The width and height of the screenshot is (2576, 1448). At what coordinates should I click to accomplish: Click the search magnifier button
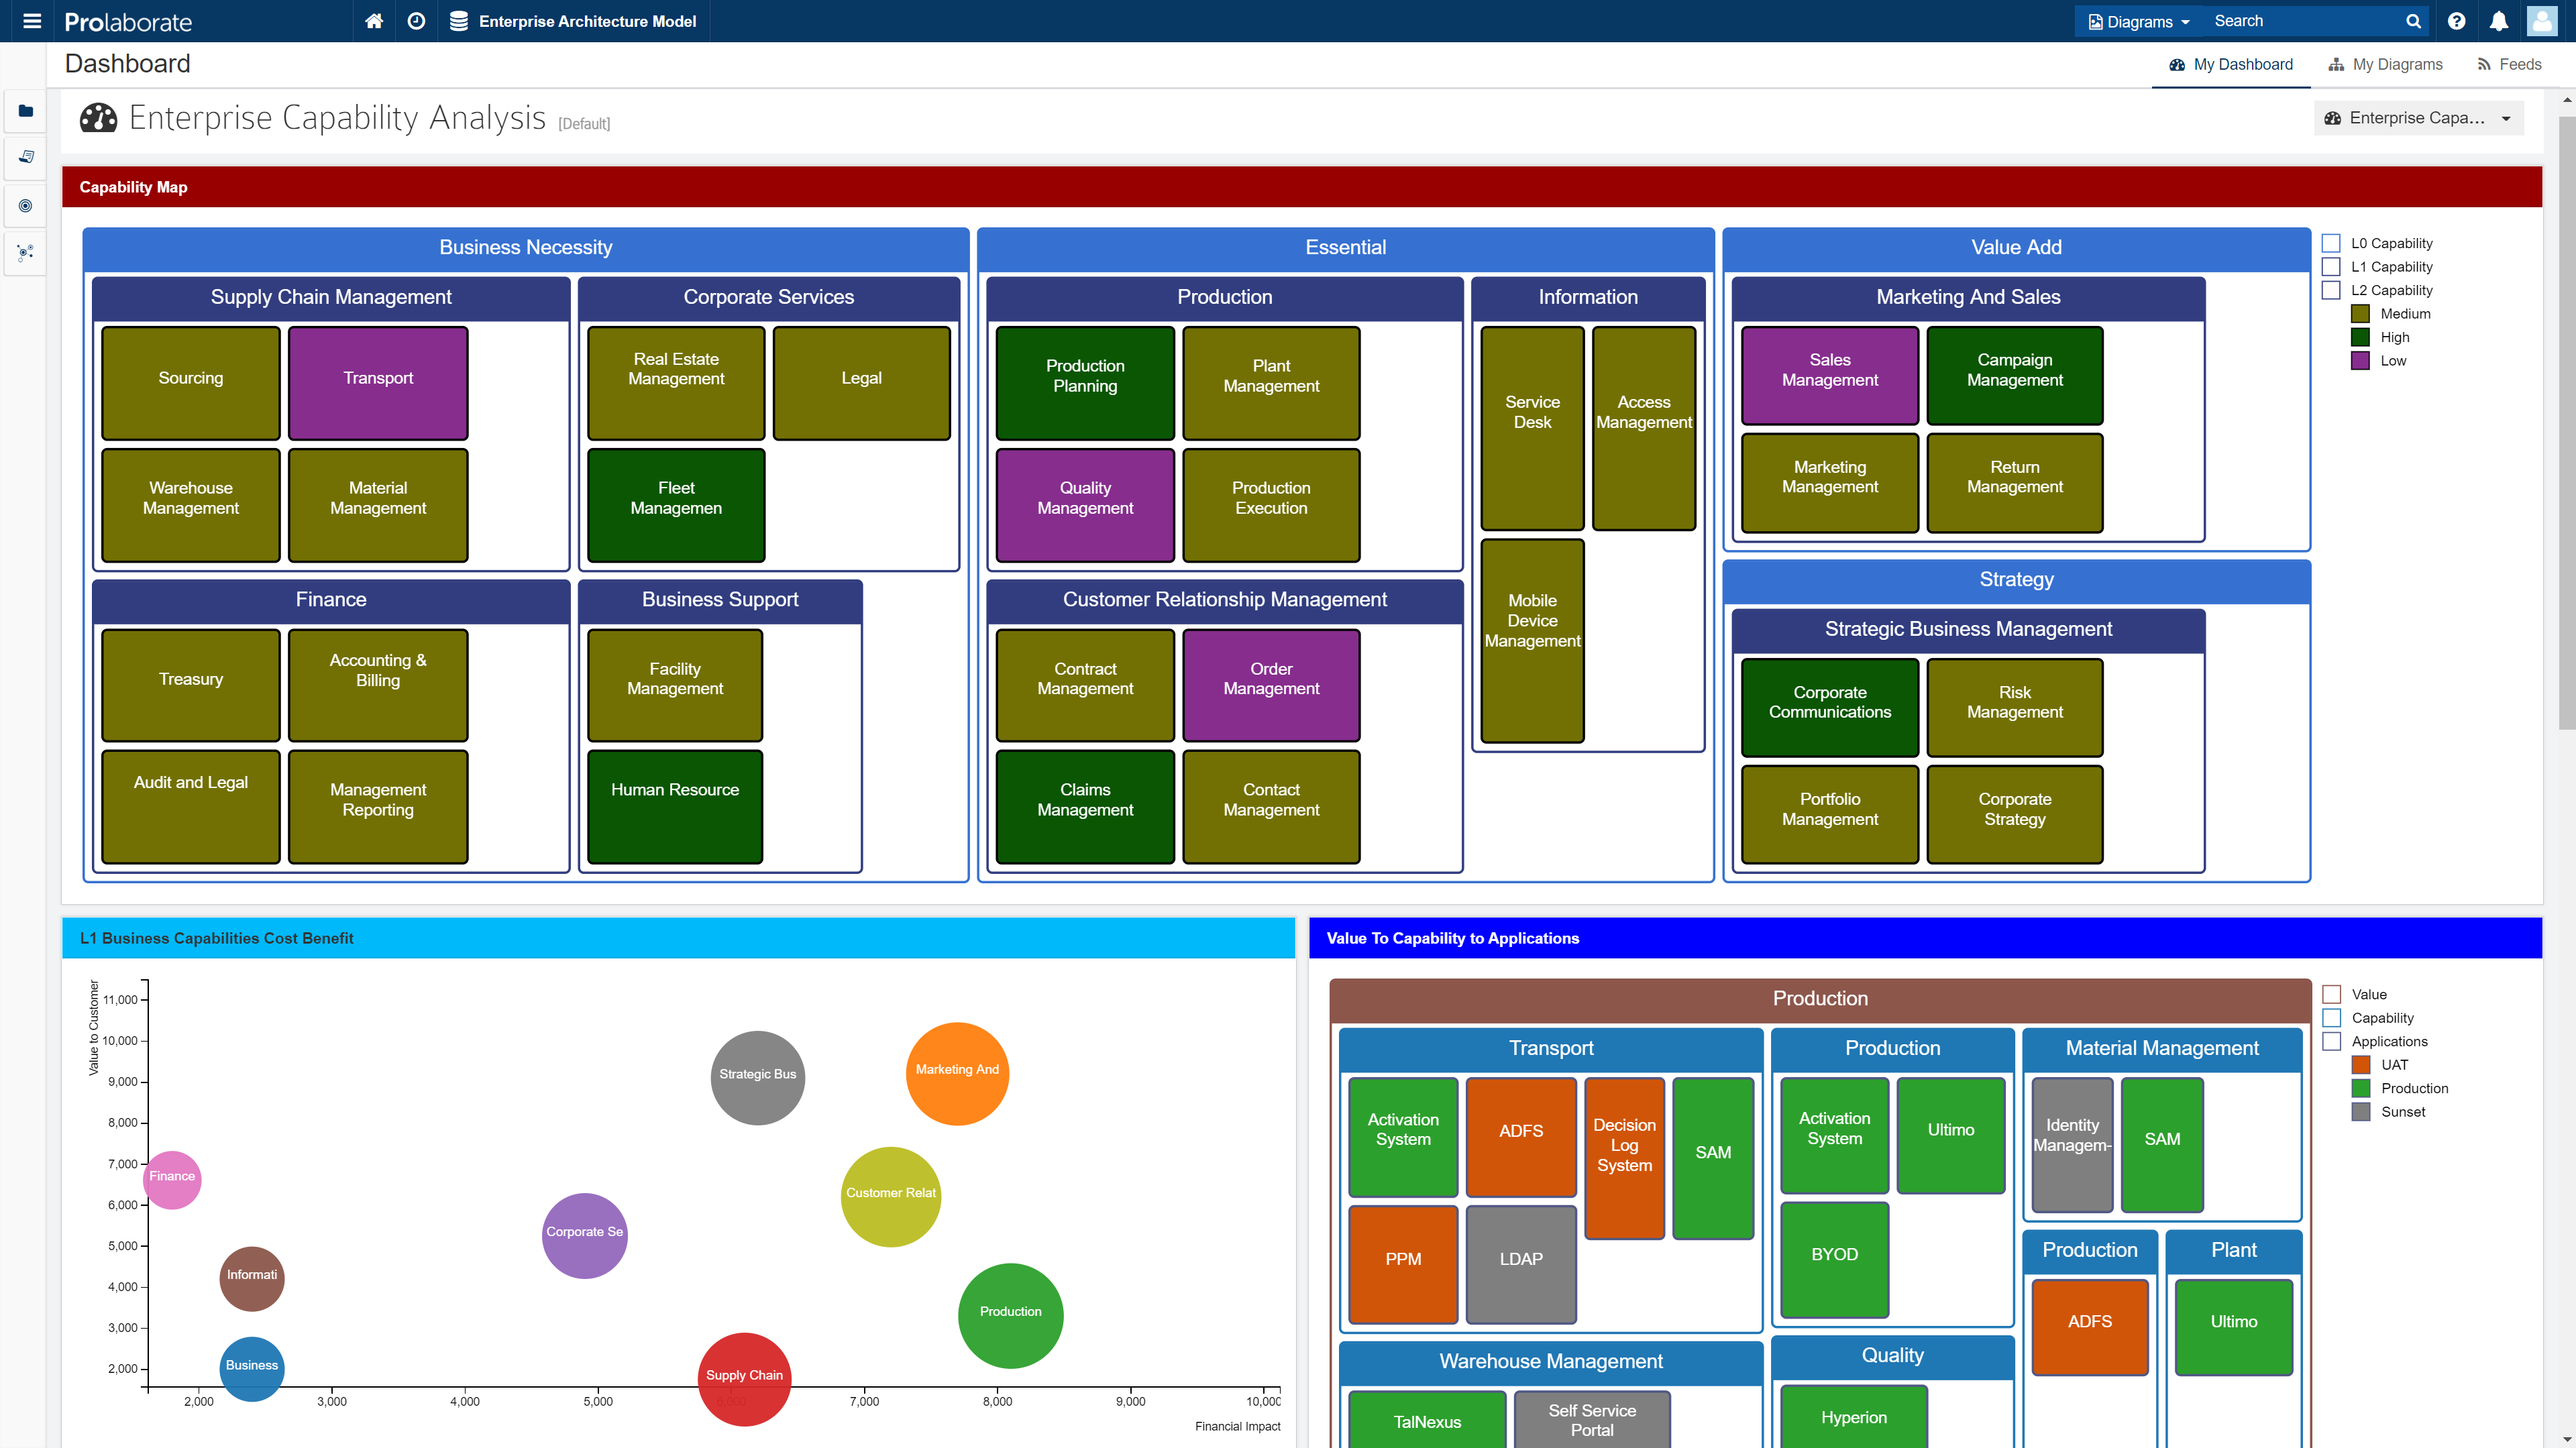click(x=2413, y=20)
